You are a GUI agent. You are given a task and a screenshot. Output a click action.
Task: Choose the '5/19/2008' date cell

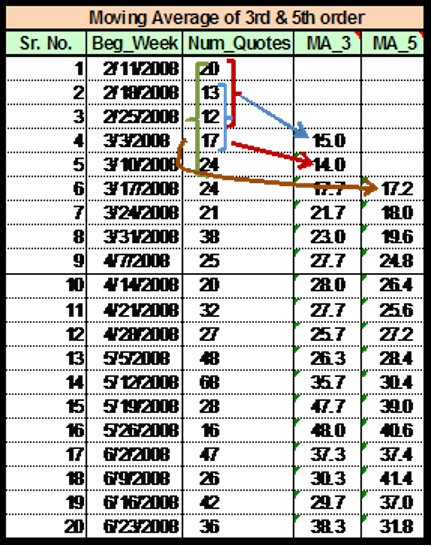click(134, 406)
